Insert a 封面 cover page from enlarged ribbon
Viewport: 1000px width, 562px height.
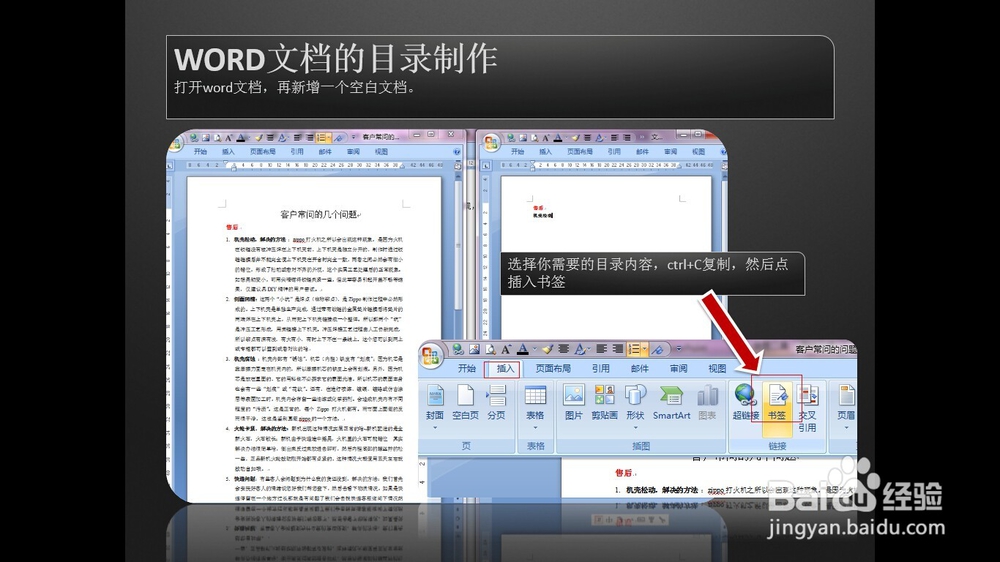coord(435,402)
